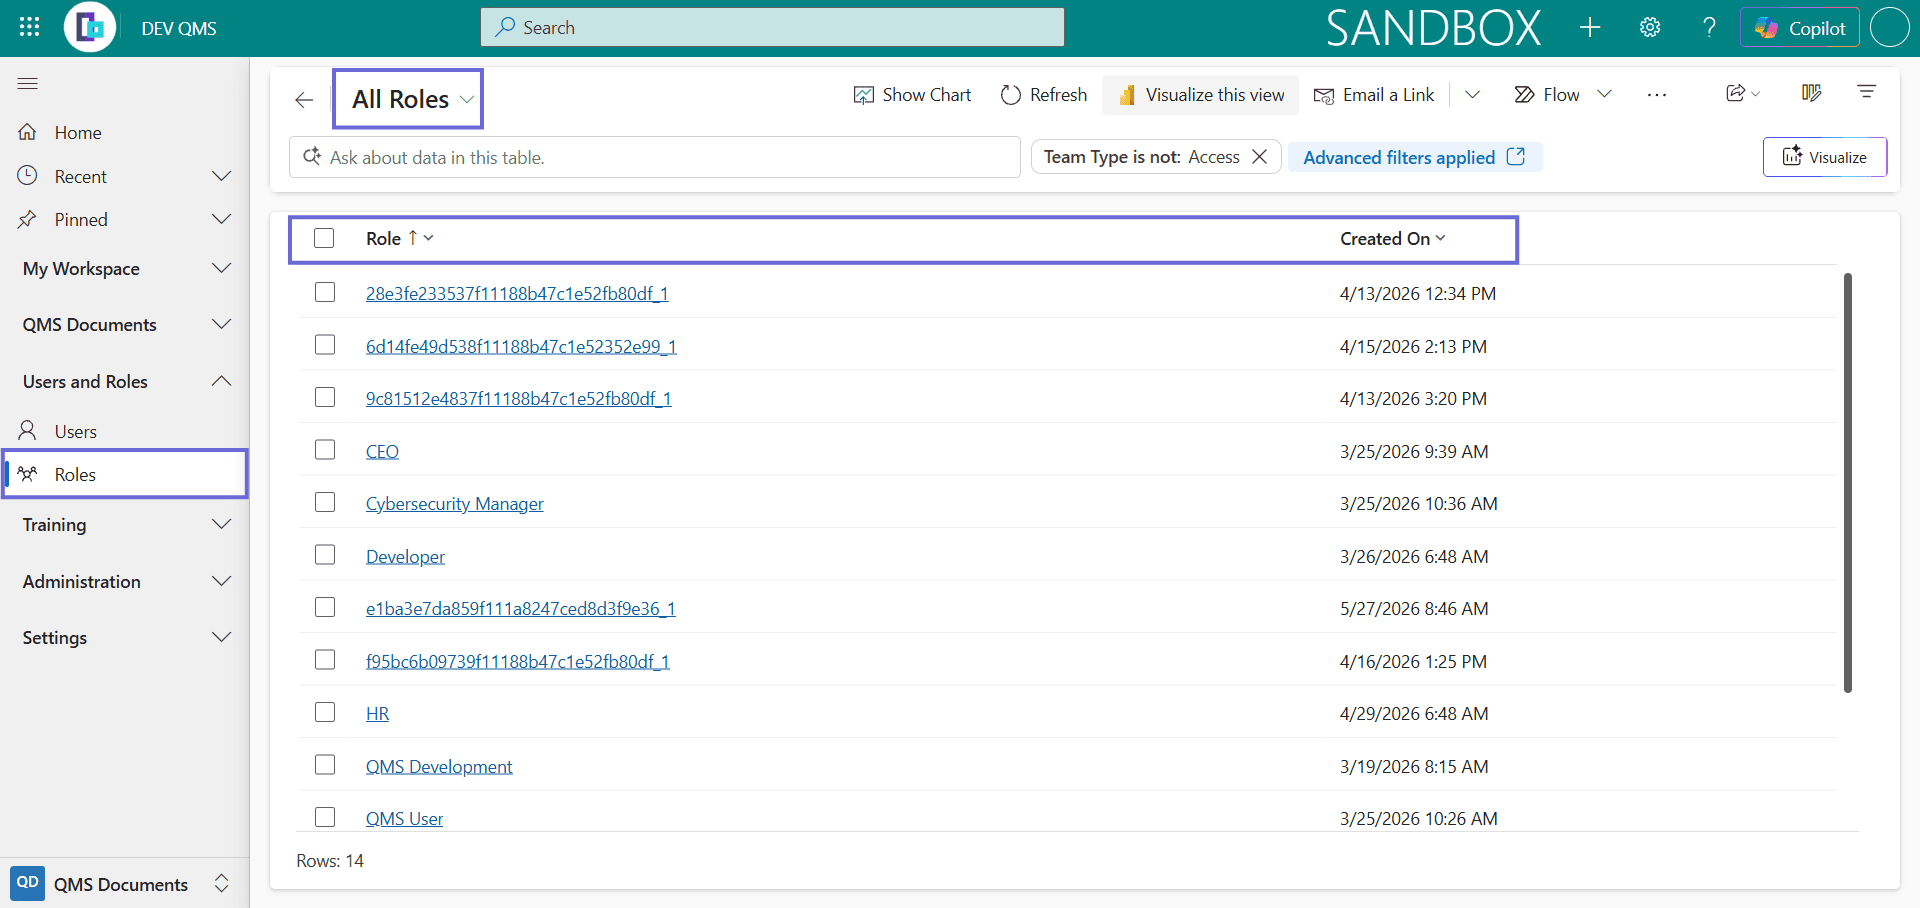Open the Created On column header menu
The height and width of the screenshot is (908, 1920).
(1393, 238)
